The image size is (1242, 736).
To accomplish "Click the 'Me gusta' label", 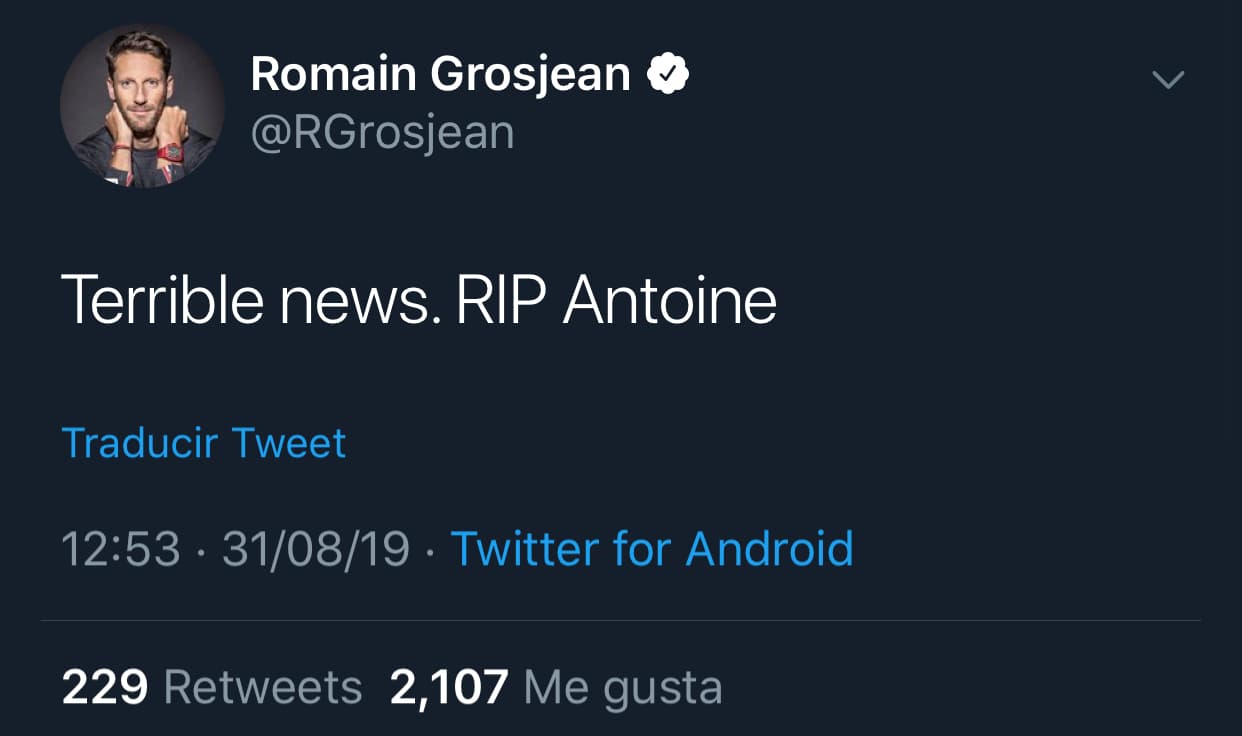I will (622, 688).
